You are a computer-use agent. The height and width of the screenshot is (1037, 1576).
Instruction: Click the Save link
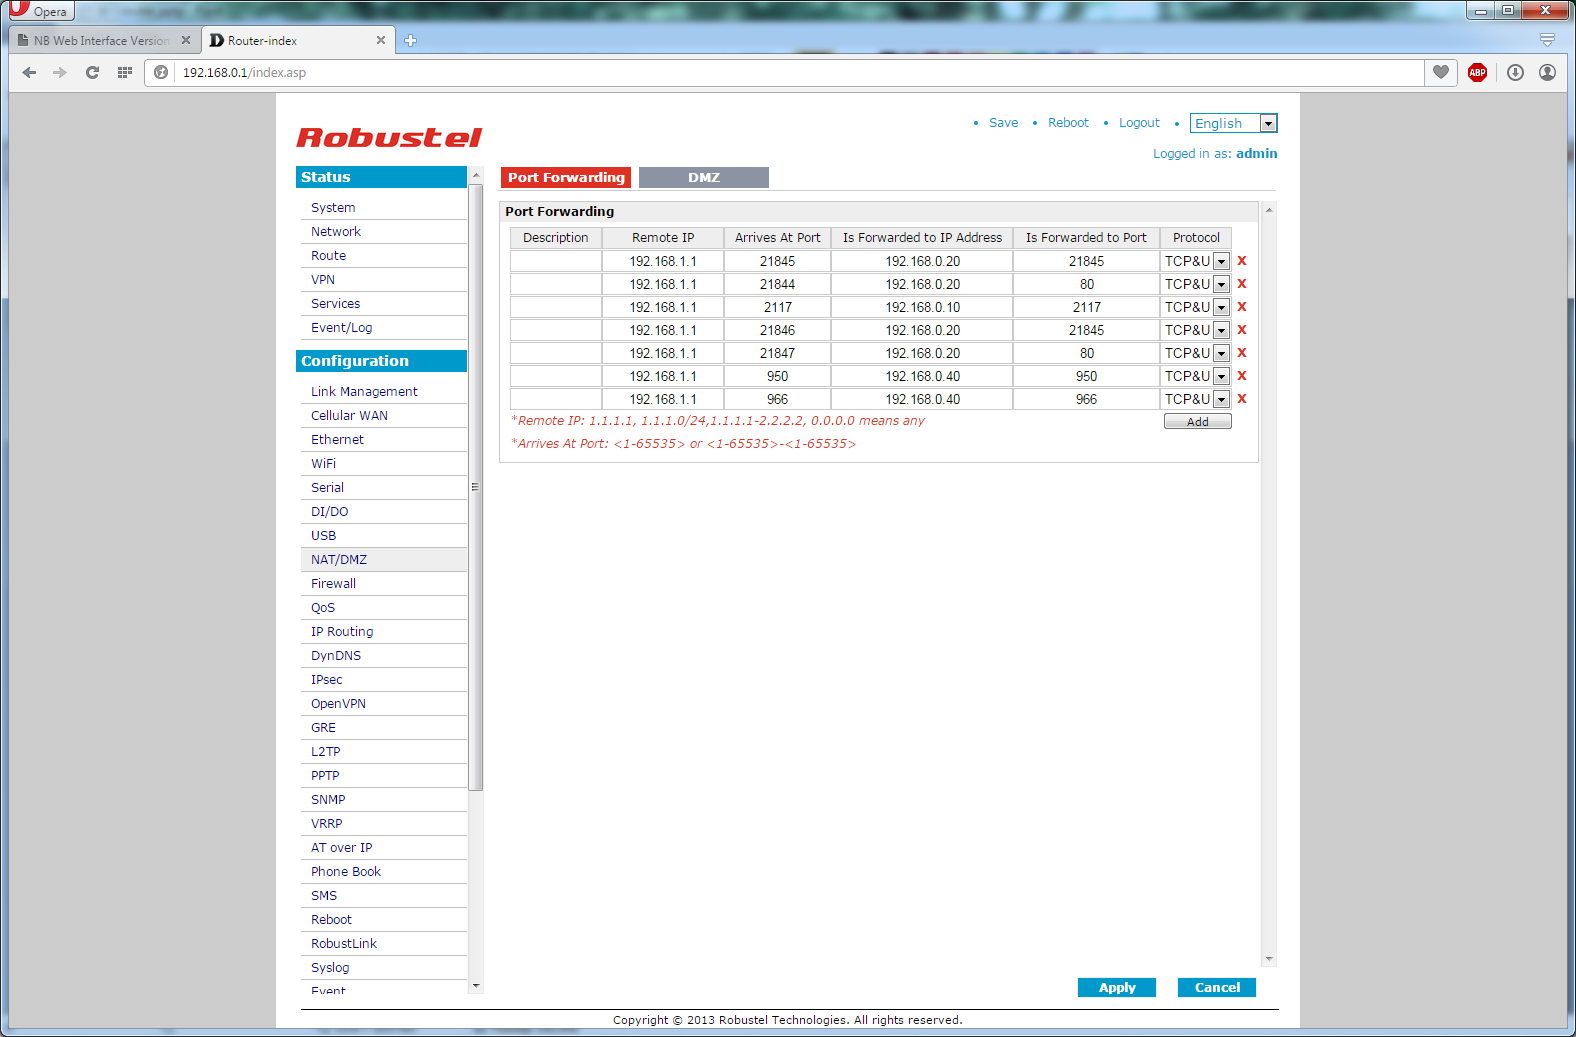coord(1003,123)
